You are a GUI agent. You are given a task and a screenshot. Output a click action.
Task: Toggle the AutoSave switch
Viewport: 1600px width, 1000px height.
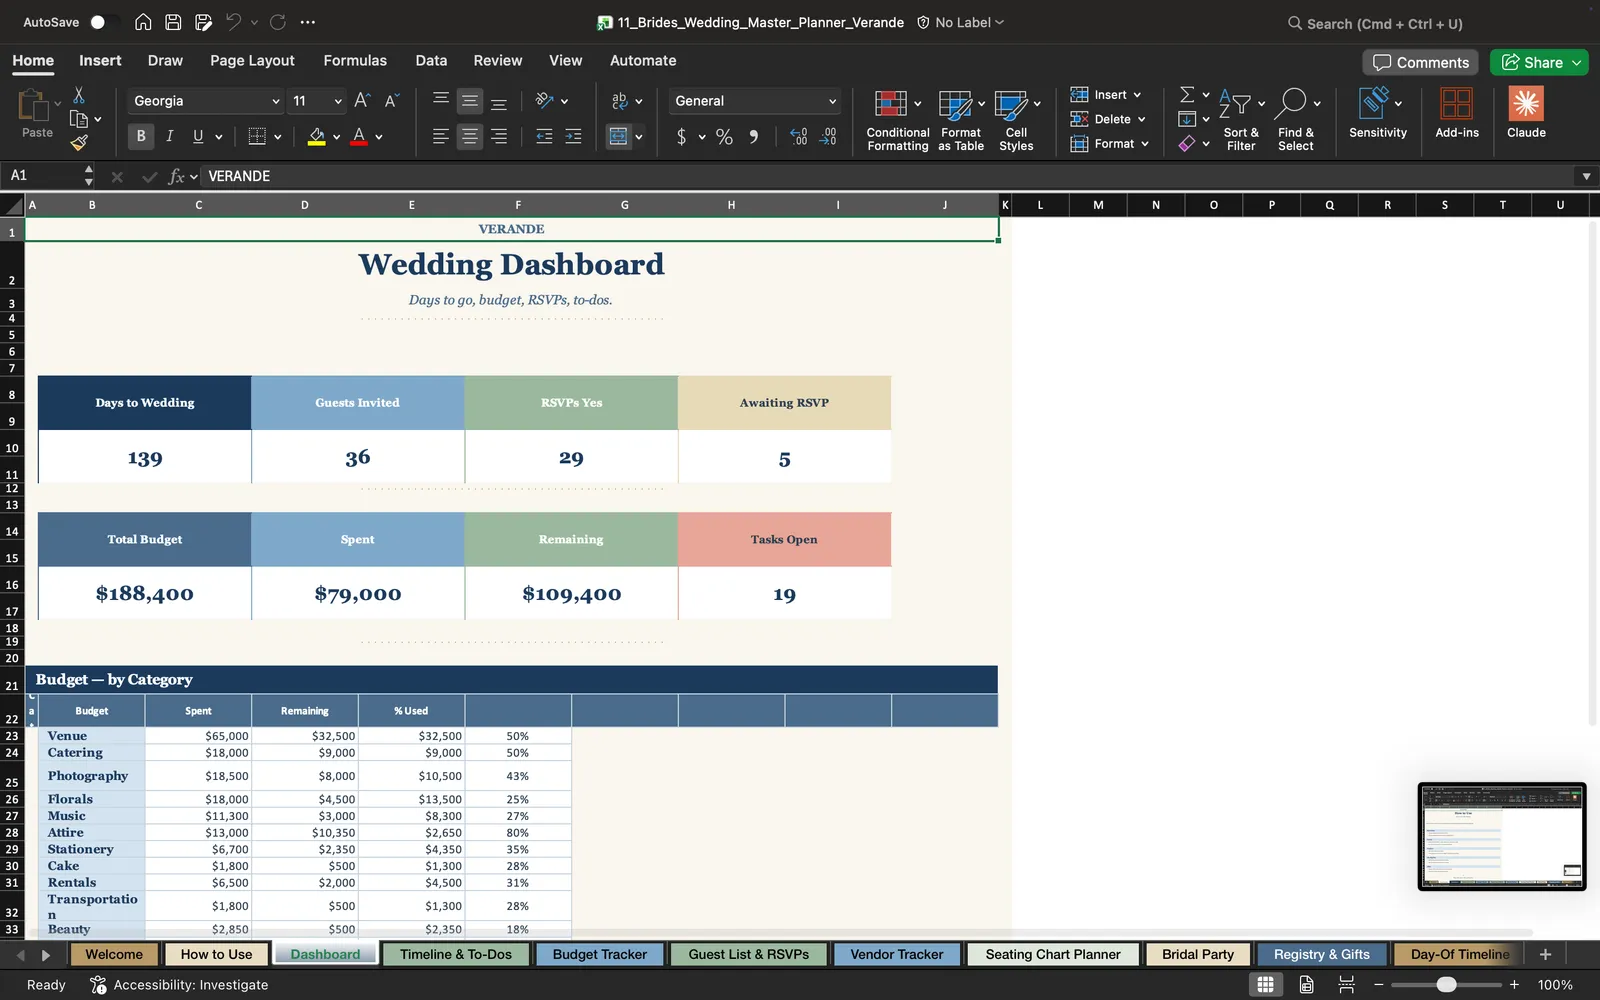click(x=102, y=22)
